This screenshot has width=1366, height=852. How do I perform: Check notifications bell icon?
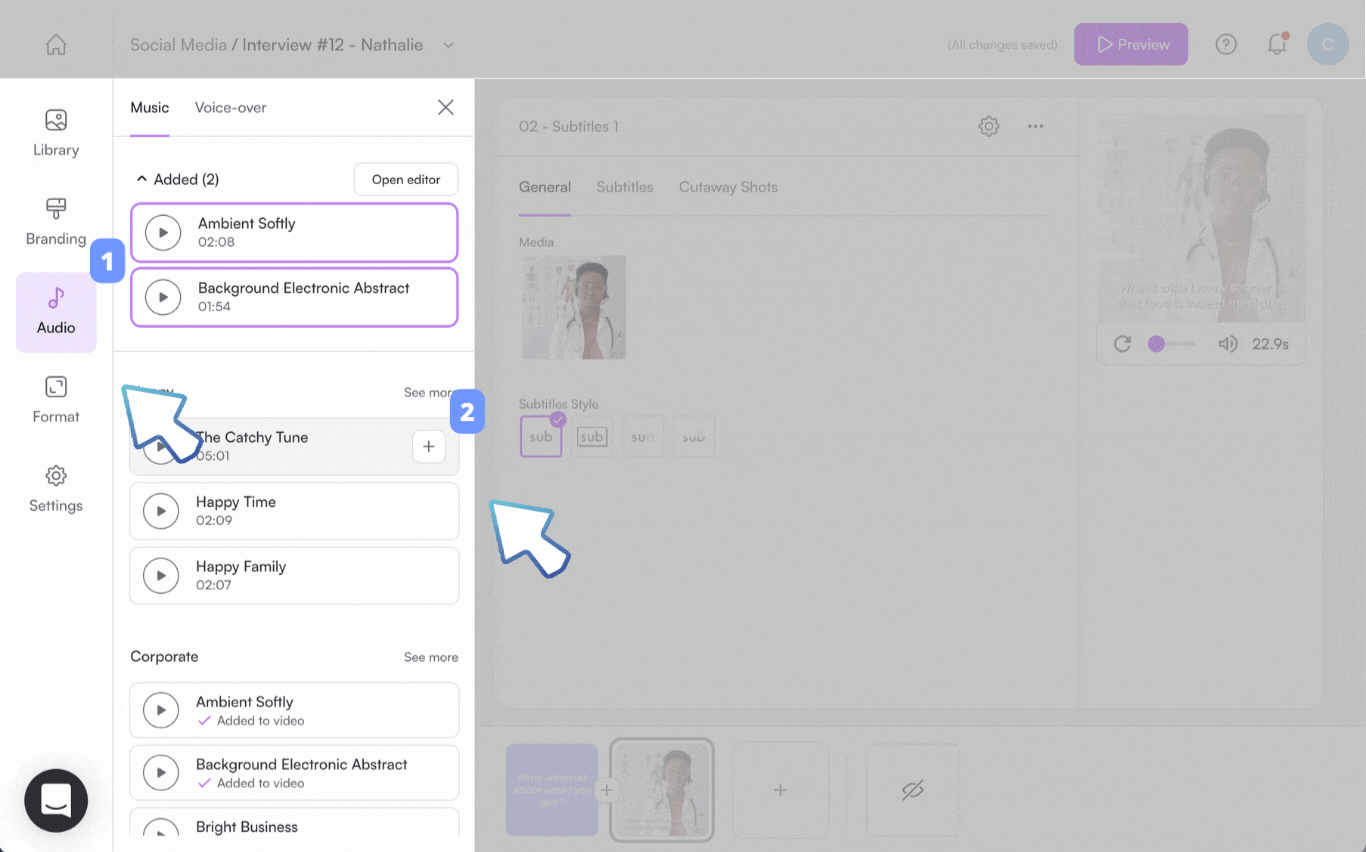tap(1277, 45)
